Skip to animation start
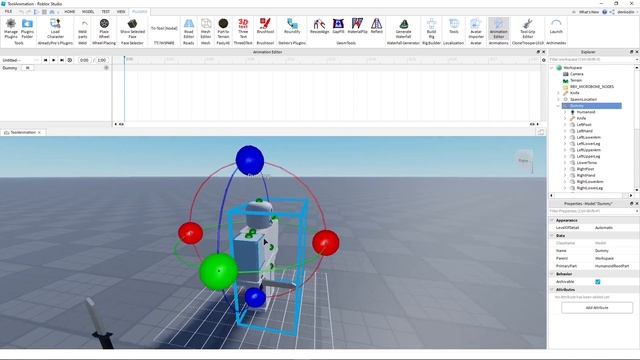Image resolution: width=640 pixels, height=360 pixels. [45, 60]
